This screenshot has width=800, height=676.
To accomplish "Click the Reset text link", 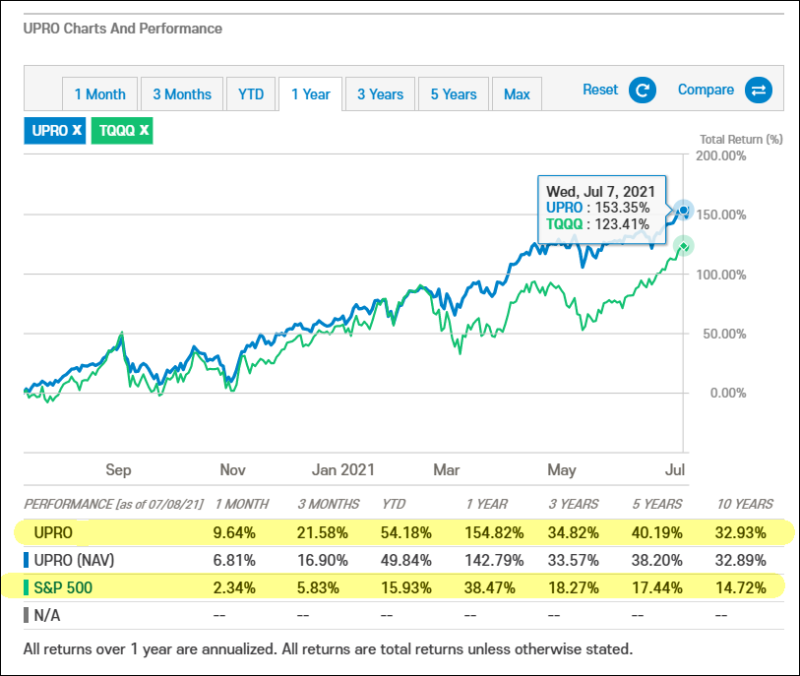I will tap(601, 90).
